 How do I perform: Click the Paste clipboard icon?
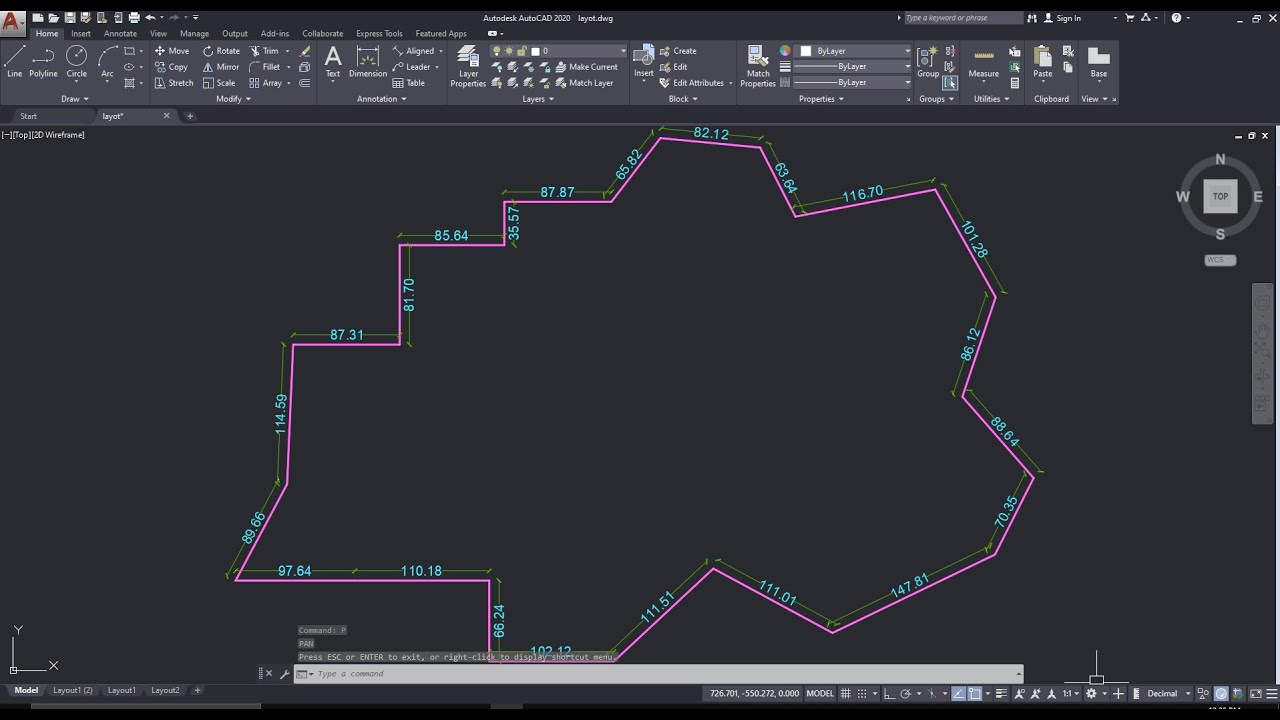(x=1043, y=61)
